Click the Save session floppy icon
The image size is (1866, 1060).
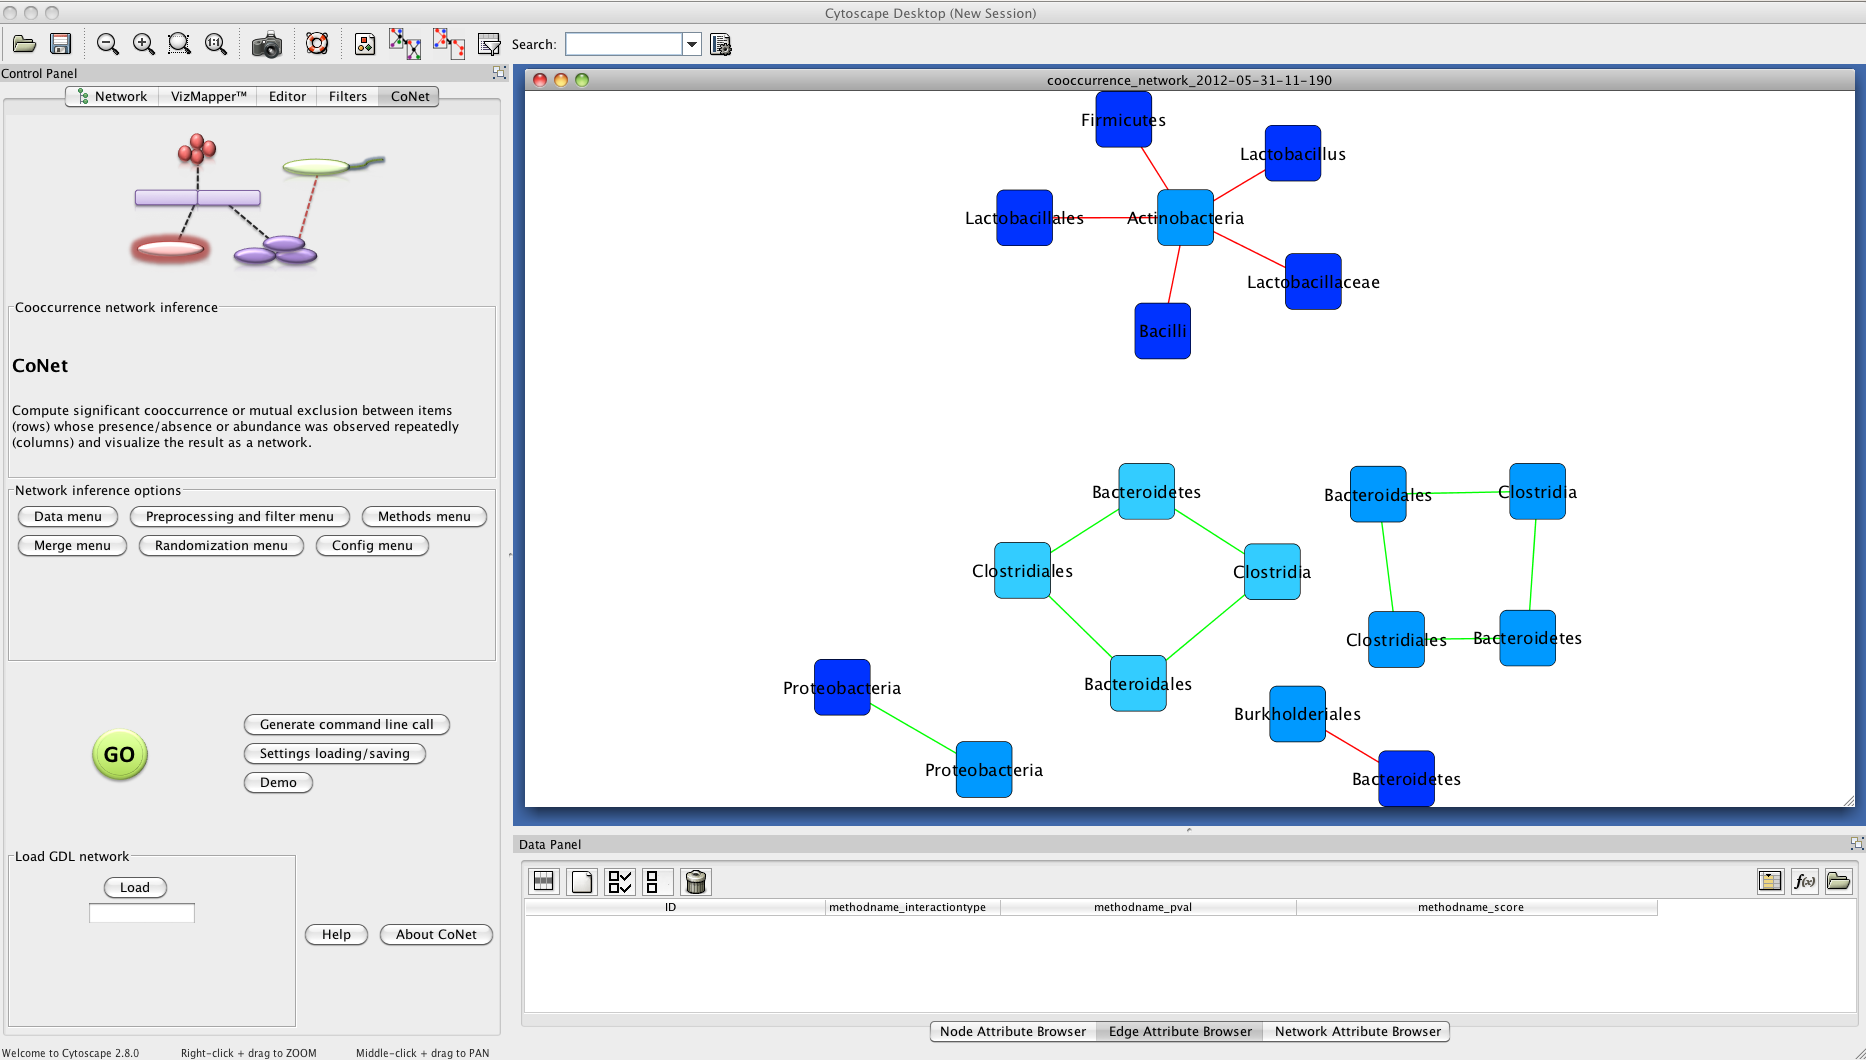61,44
